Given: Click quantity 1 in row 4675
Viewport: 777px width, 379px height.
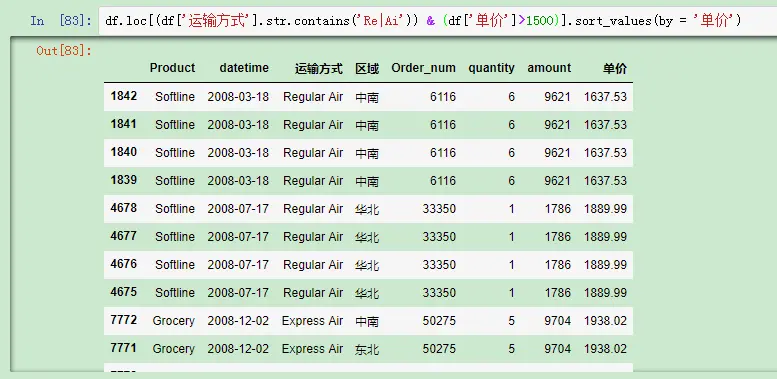Looking at the screenshot, I should 511,293.
